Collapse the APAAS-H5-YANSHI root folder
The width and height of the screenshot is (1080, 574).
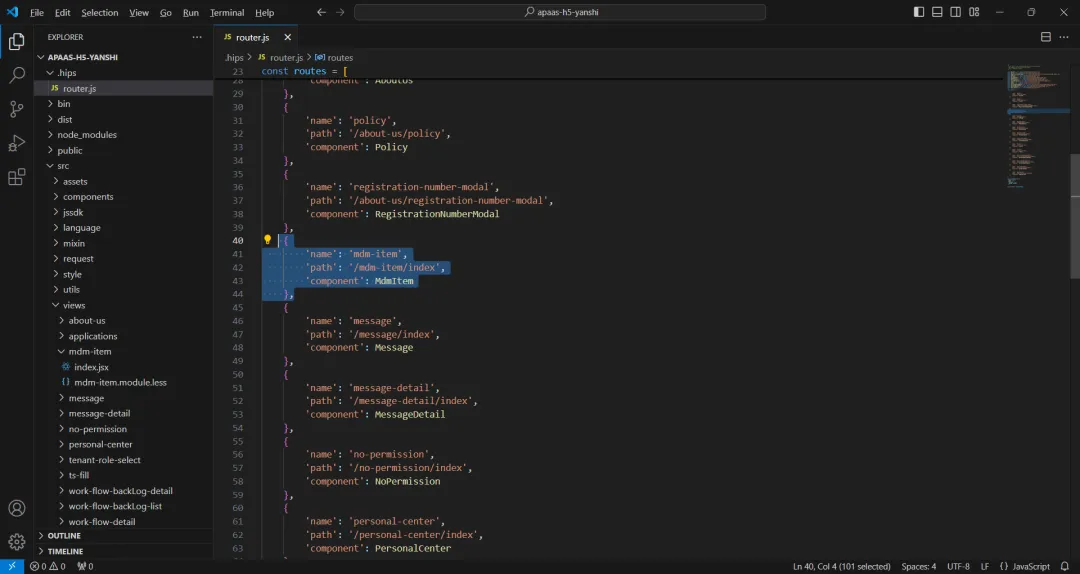tap(123, 57)
